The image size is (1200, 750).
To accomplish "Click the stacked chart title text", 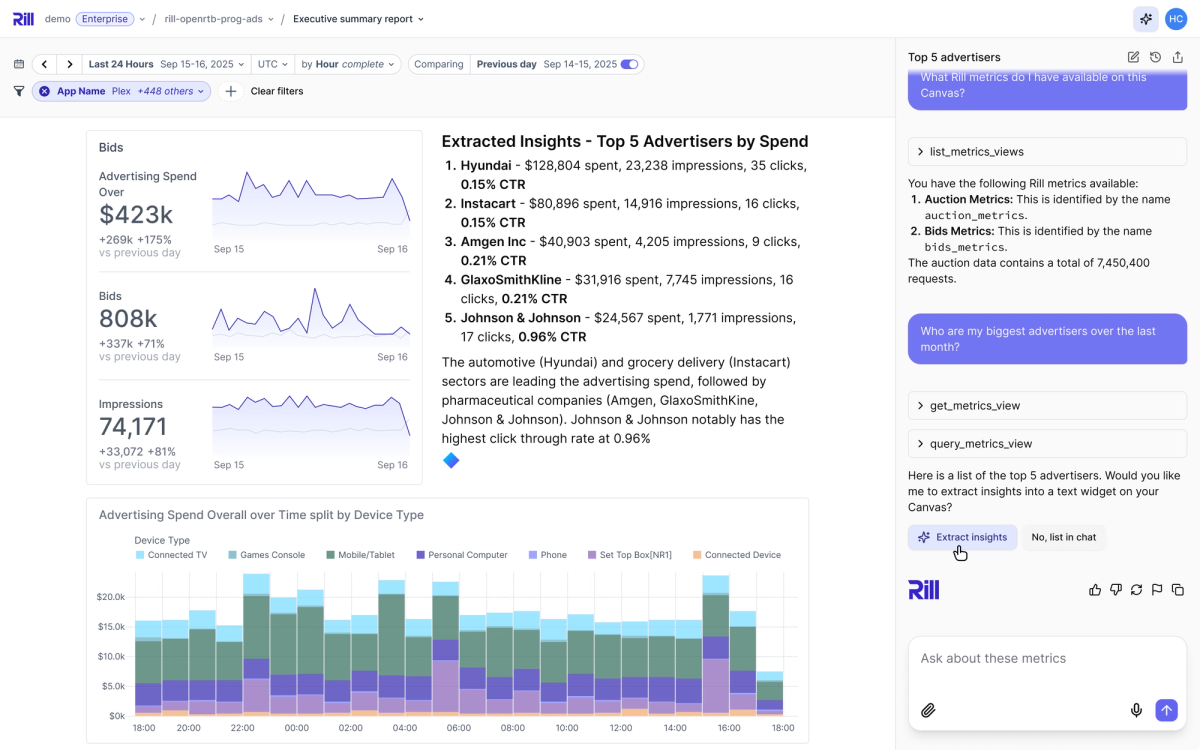I will [261, 515].
